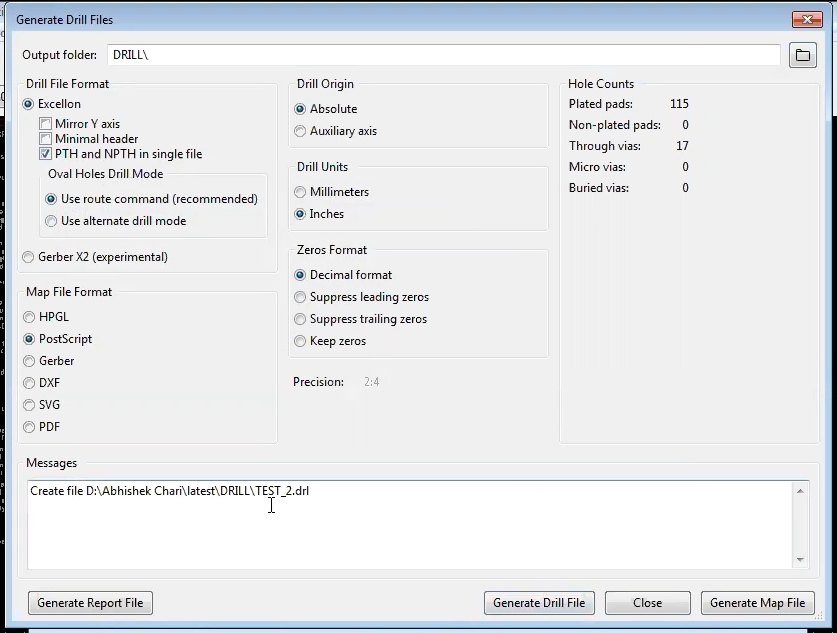Switch drill units to Millimeters

300,192
